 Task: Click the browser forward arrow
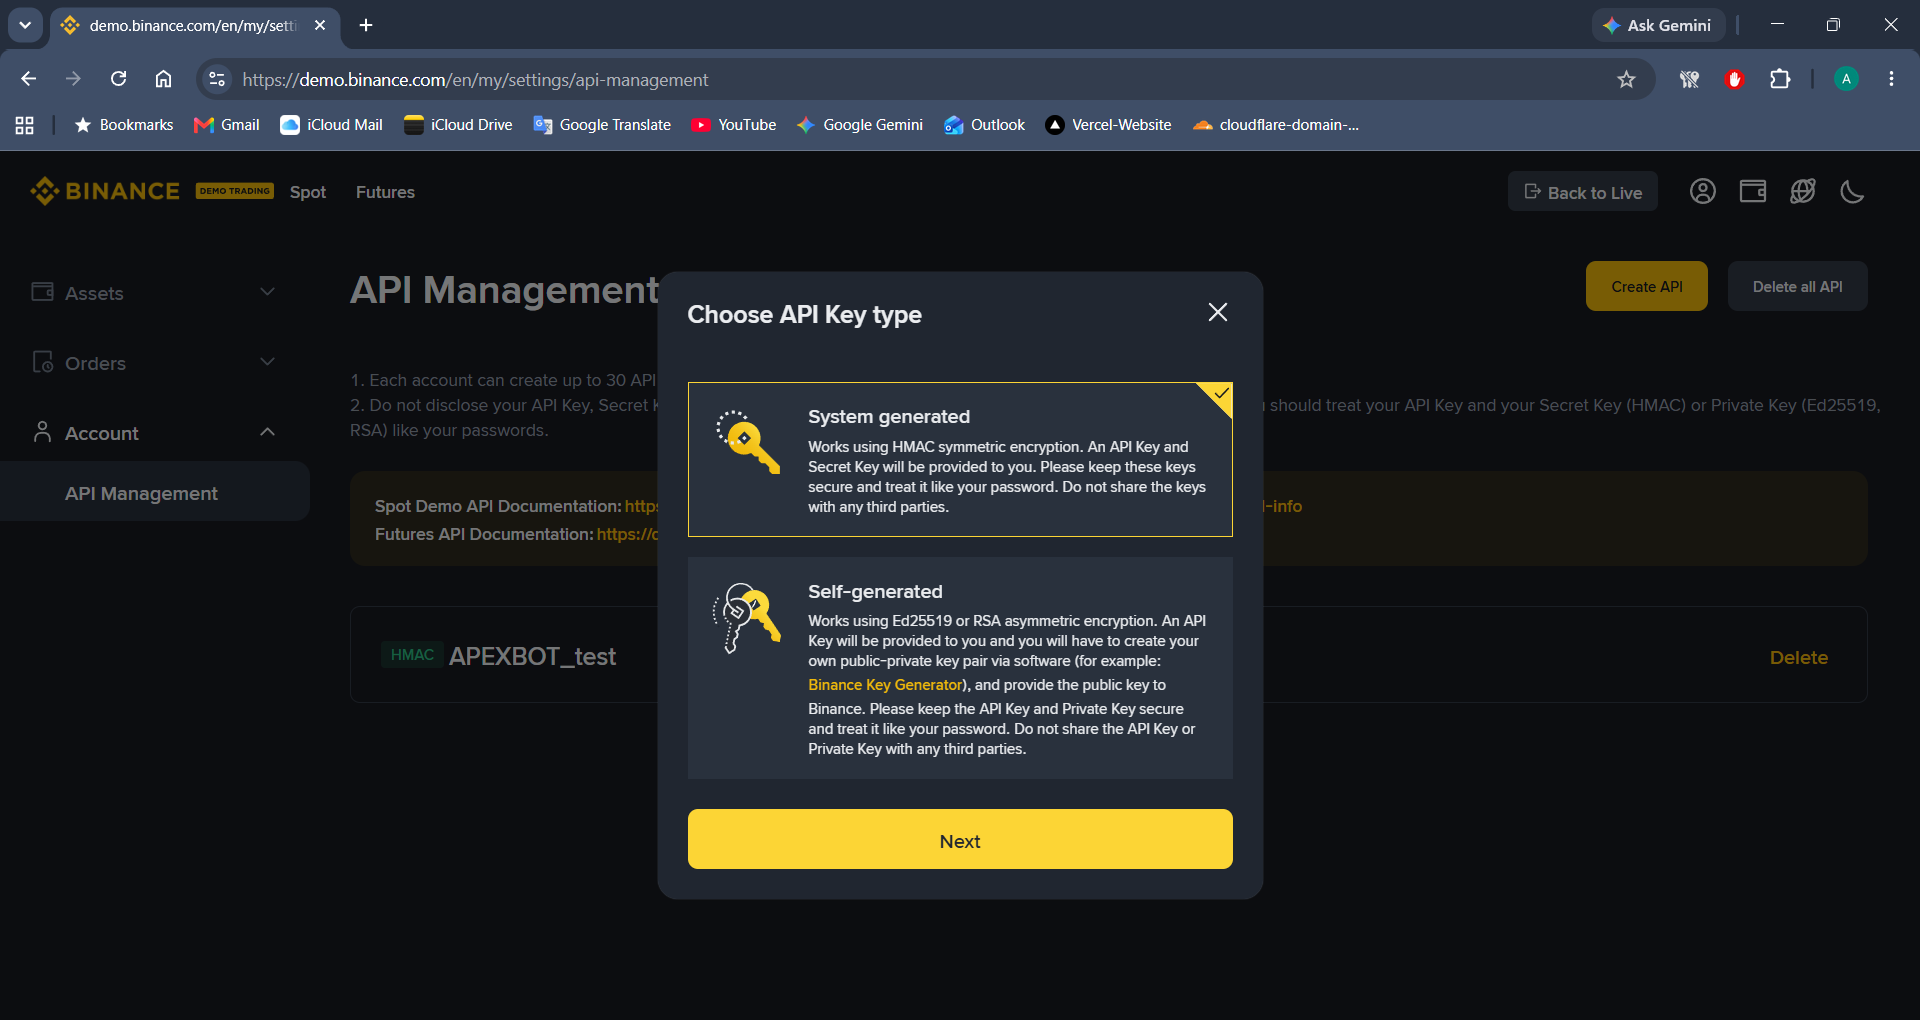point(73,79)
